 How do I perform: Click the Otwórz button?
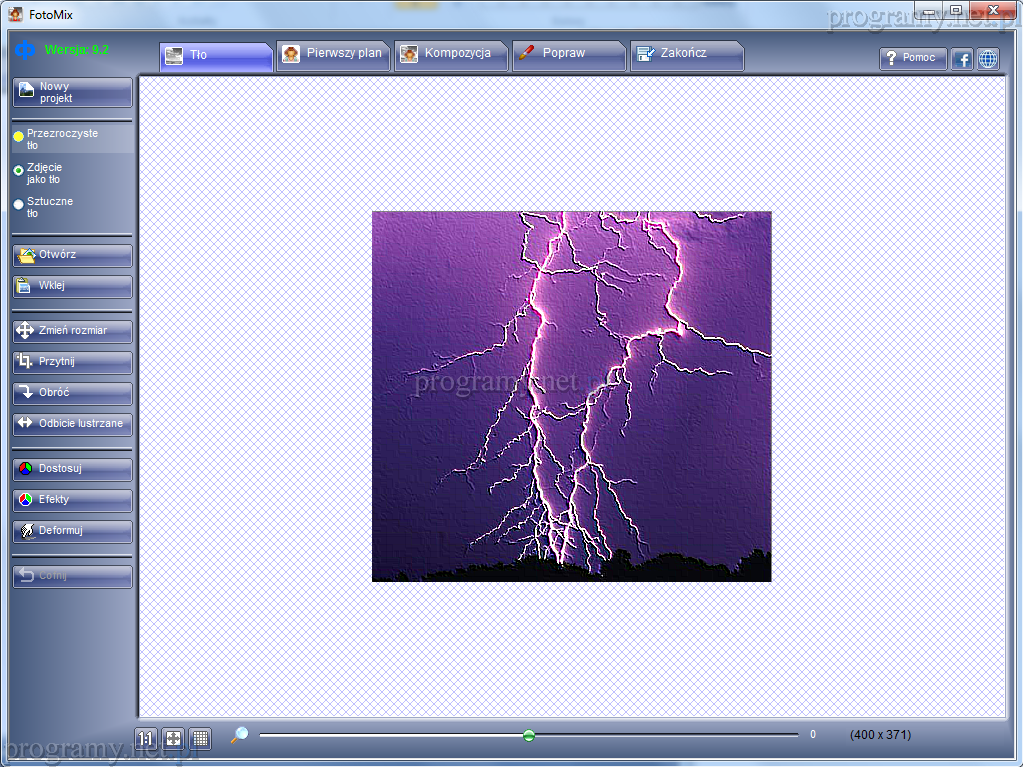tap(72, 255)
